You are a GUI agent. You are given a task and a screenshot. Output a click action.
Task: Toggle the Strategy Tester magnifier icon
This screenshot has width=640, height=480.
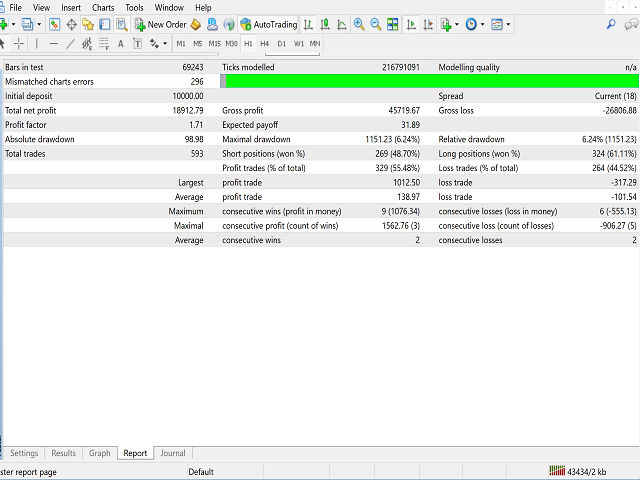point(122,24)
